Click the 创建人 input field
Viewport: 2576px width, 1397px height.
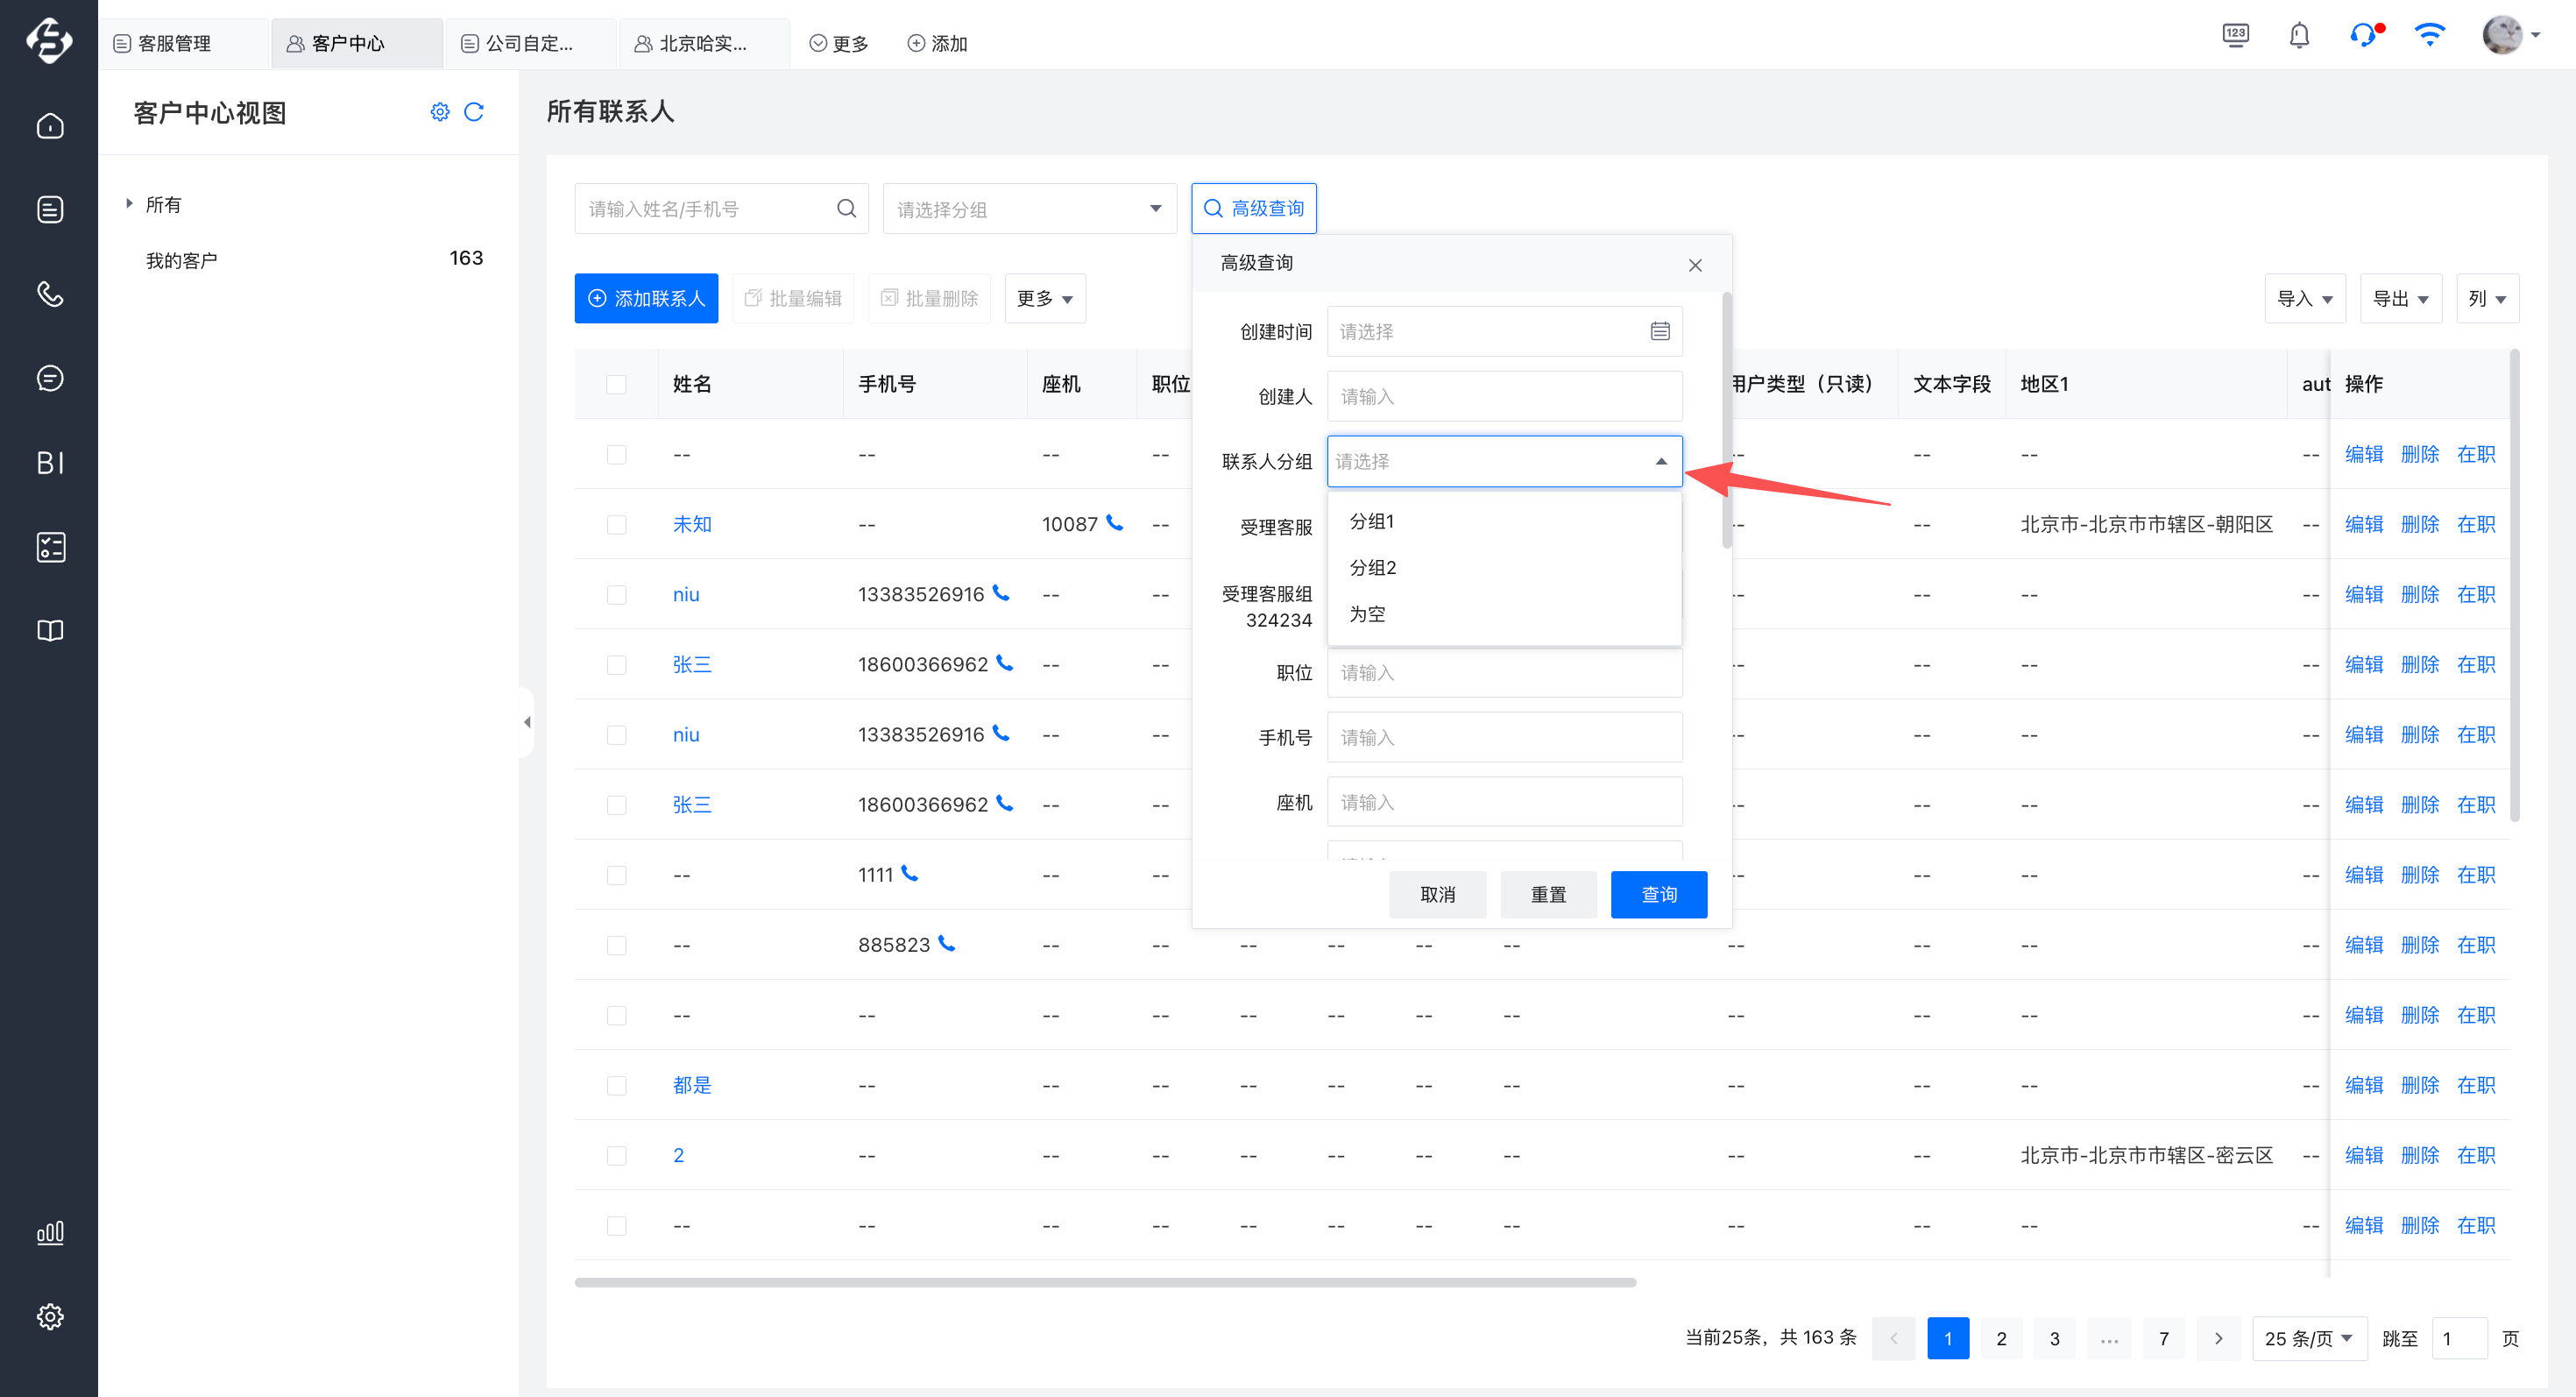click(1503, 397)
